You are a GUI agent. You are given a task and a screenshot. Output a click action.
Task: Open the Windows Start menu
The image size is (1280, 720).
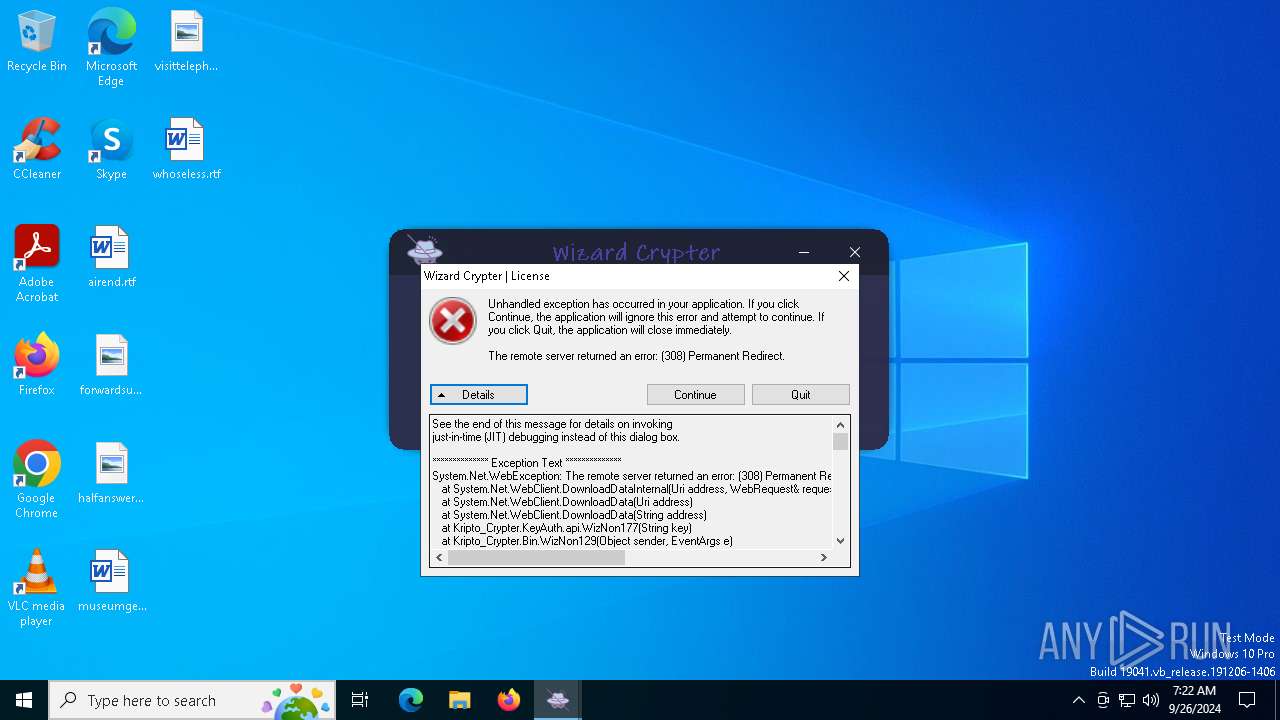[x=24, y=700]
